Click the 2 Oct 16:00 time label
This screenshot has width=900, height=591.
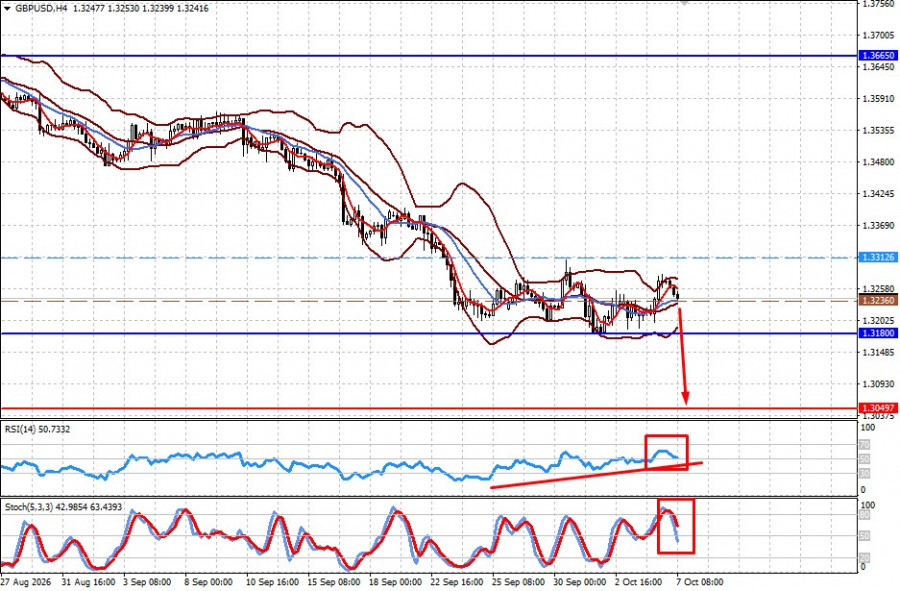point(638,582)
